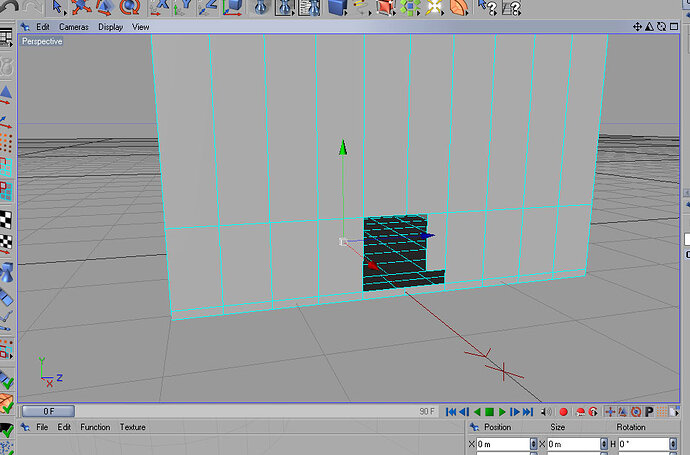Viewport: 690px width, 455px height.
Task: Activate the Move tool
Action: (x=81, y=7)
